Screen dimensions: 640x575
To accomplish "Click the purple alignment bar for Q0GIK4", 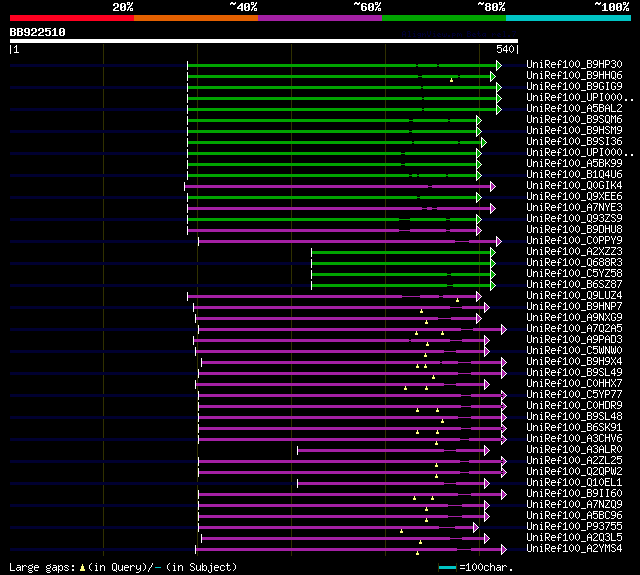I will [x=338, y=186].
